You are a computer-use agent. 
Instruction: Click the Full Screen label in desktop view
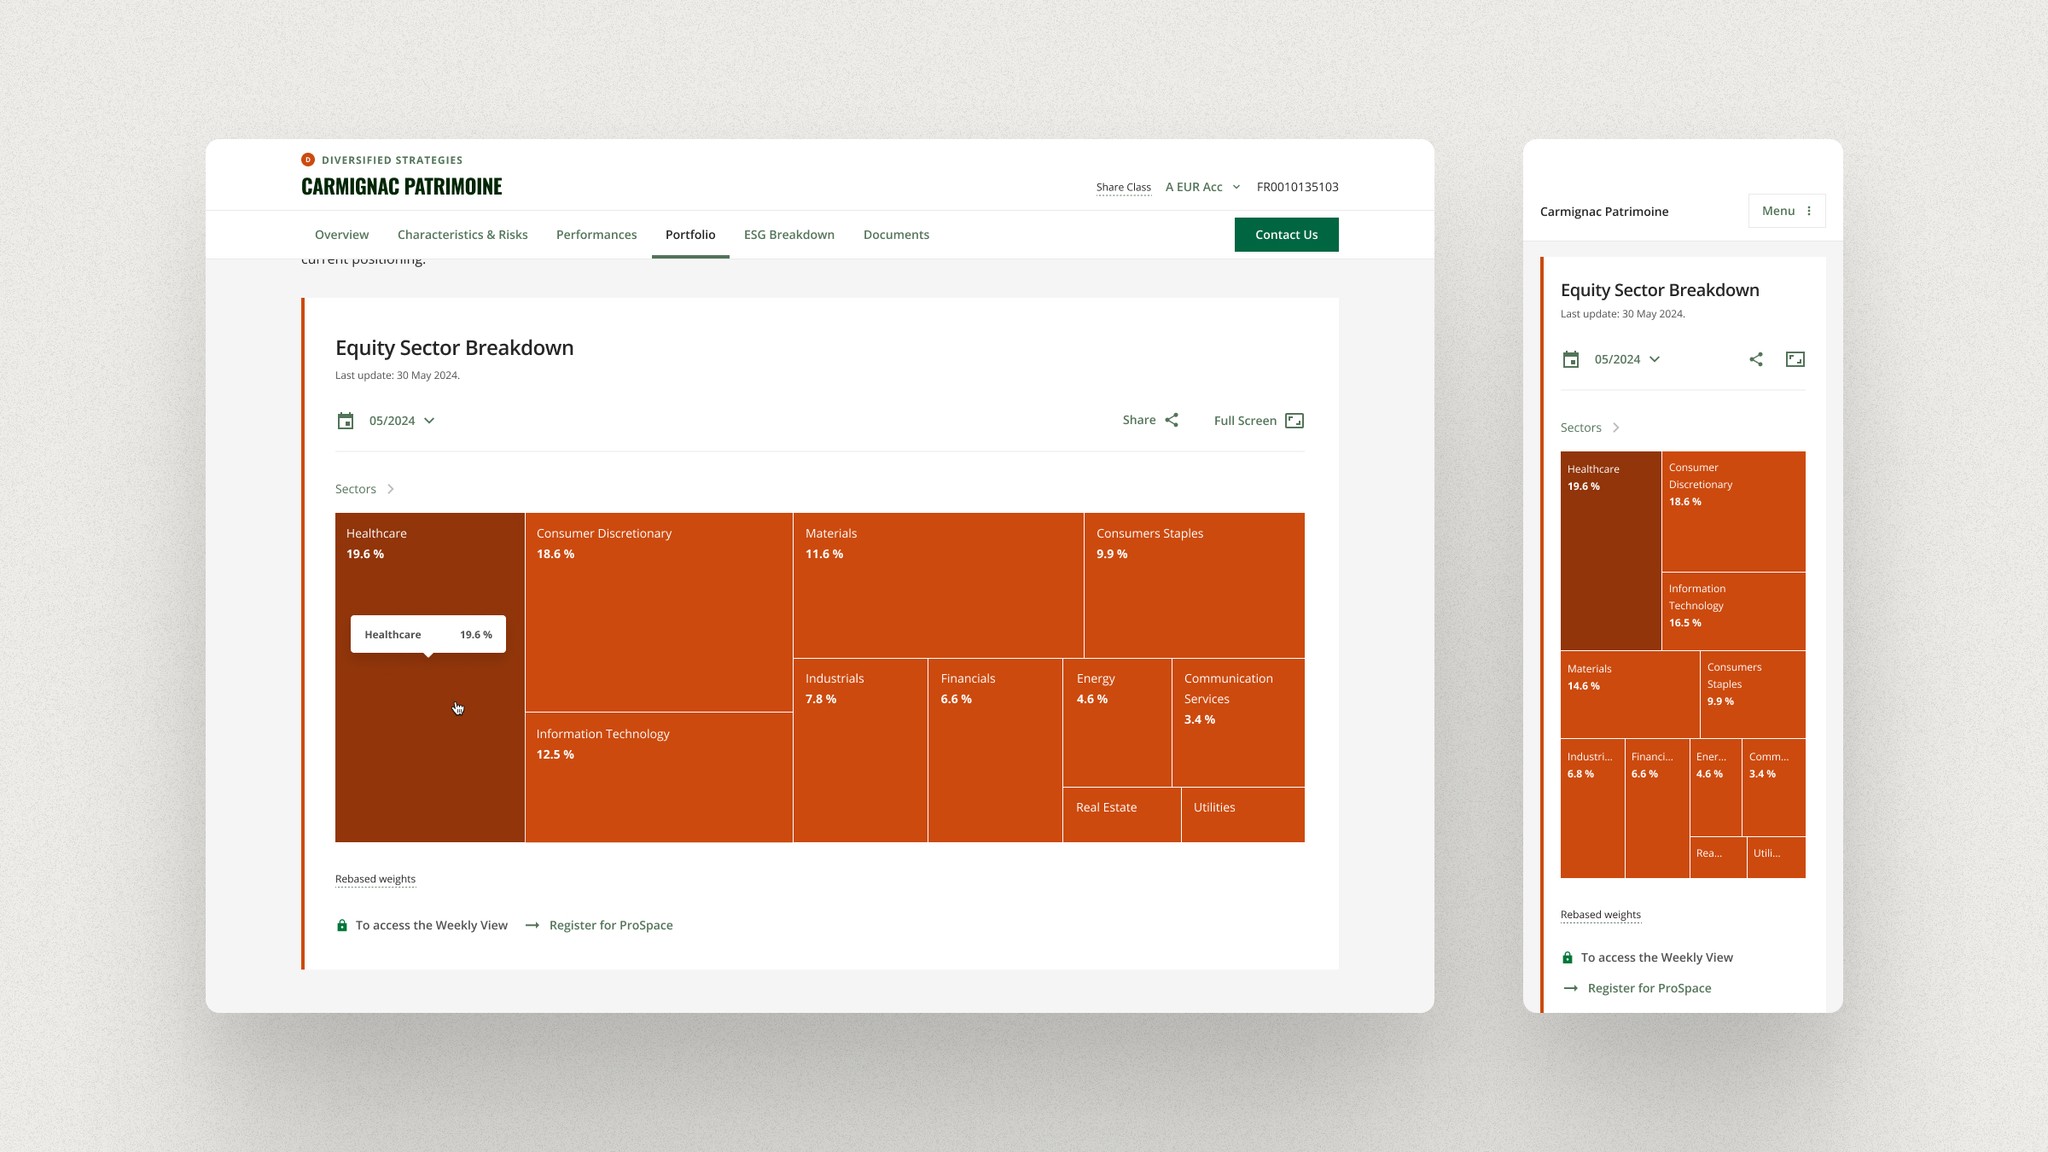pos(1245,421)
